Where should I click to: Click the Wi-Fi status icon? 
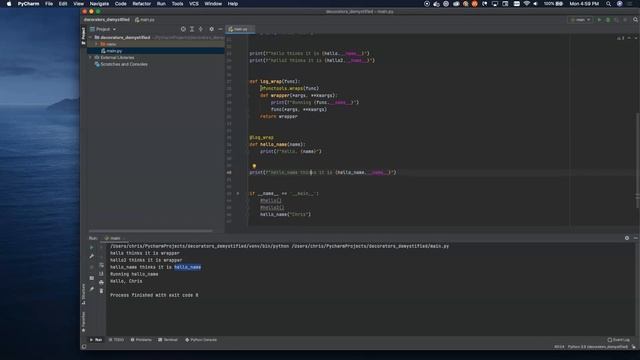[527, 4]
